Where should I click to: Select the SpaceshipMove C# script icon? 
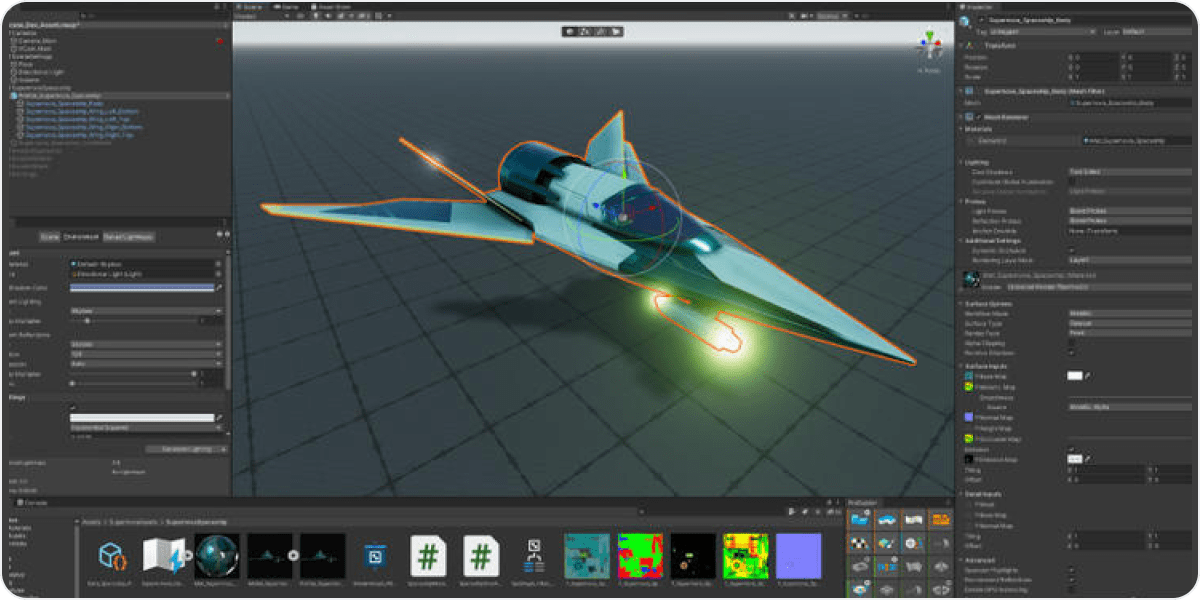pos(428,556)
